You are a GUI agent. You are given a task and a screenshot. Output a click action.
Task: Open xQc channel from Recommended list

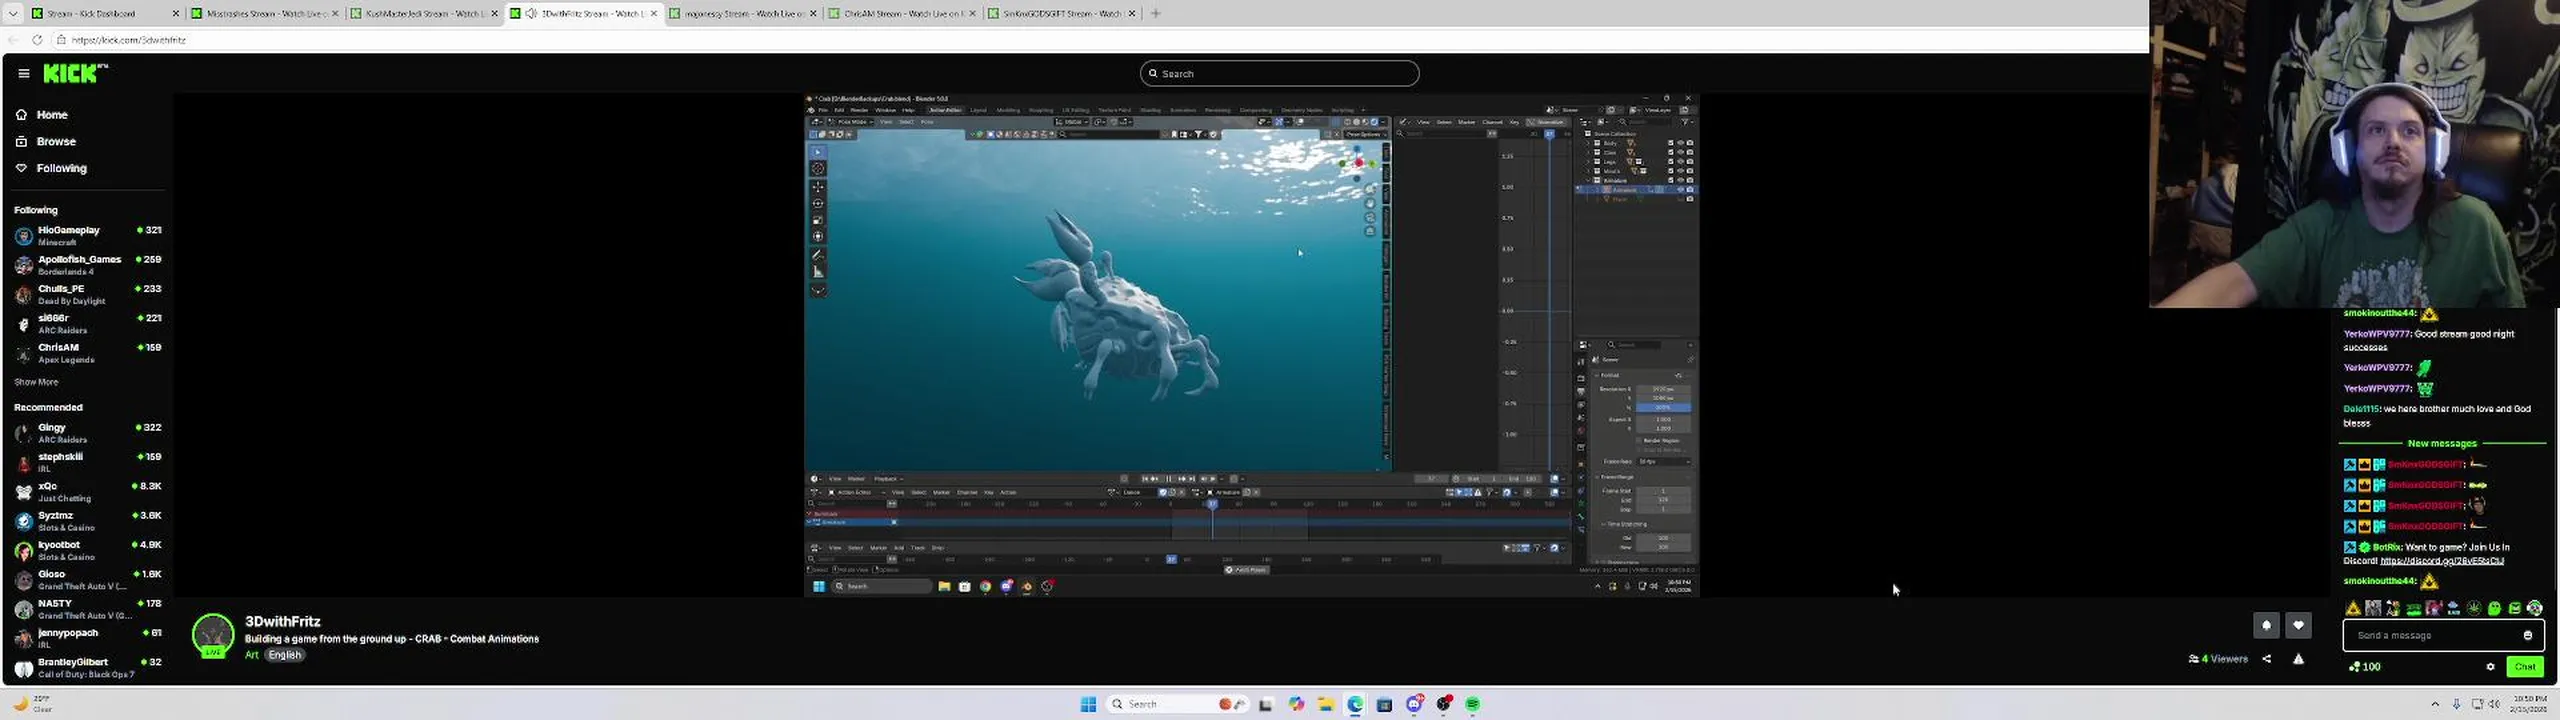click(x=88, y=491)
